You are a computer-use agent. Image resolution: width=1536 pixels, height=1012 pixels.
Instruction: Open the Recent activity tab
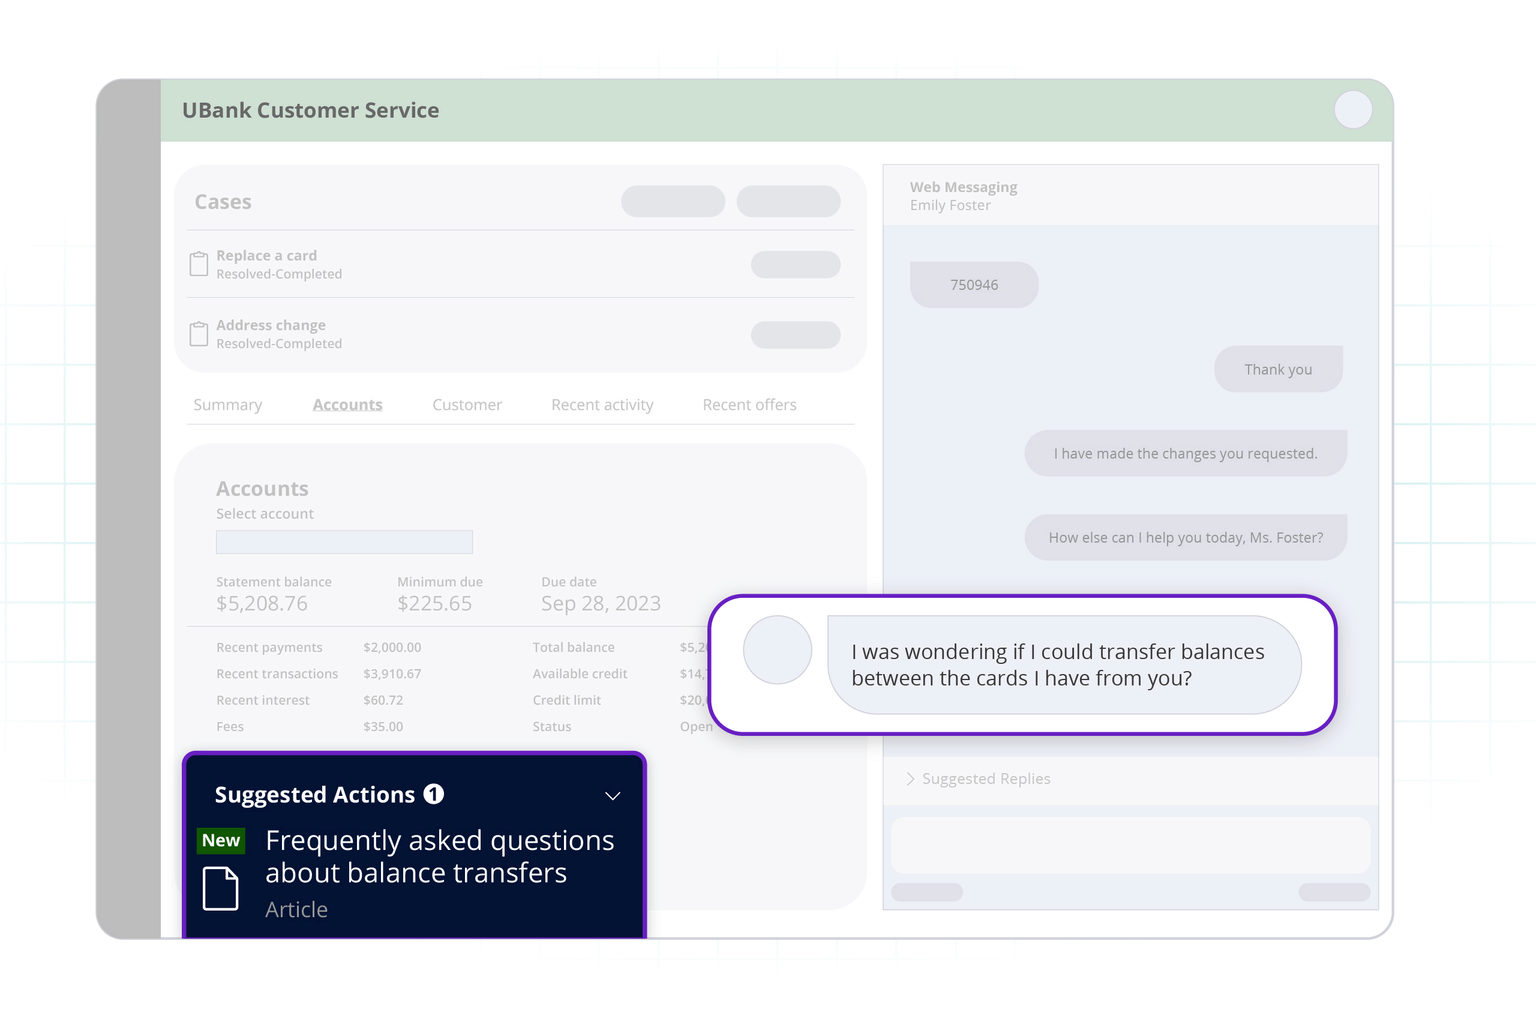click(602, 404)
